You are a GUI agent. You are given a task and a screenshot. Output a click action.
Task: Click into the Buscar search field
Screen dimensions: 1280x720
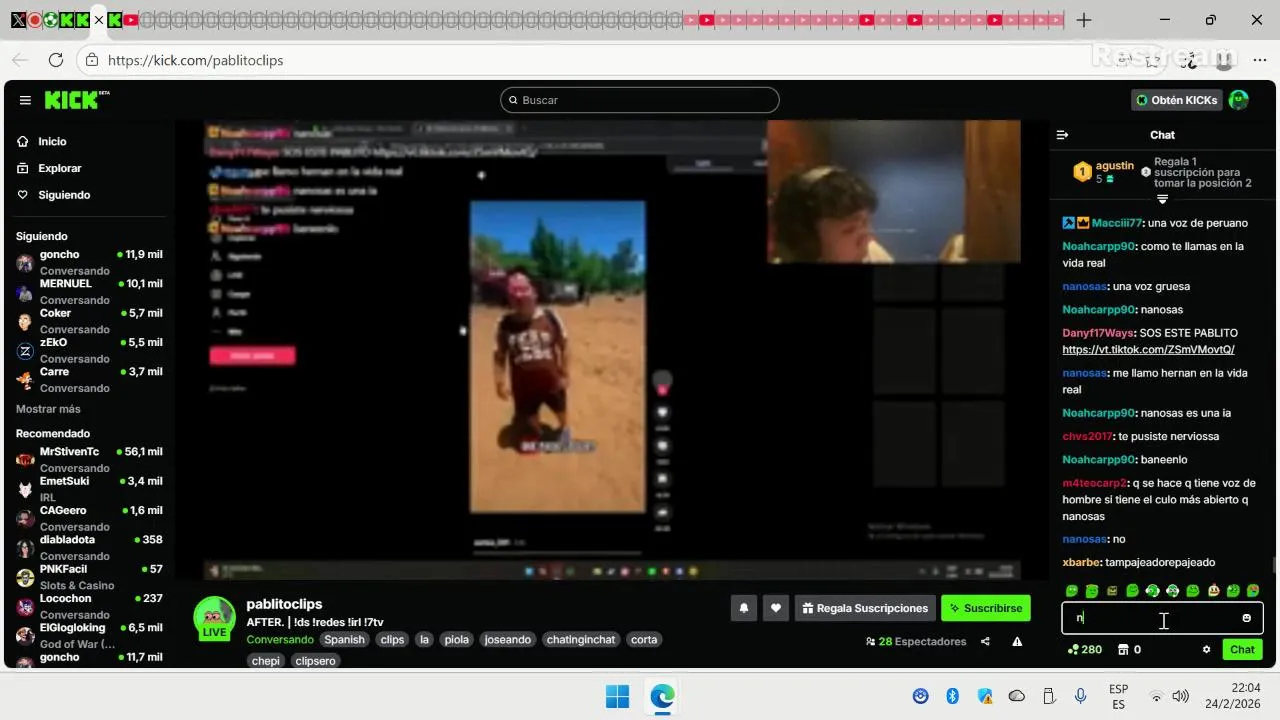pyautogui.click(x=640, y=100)
